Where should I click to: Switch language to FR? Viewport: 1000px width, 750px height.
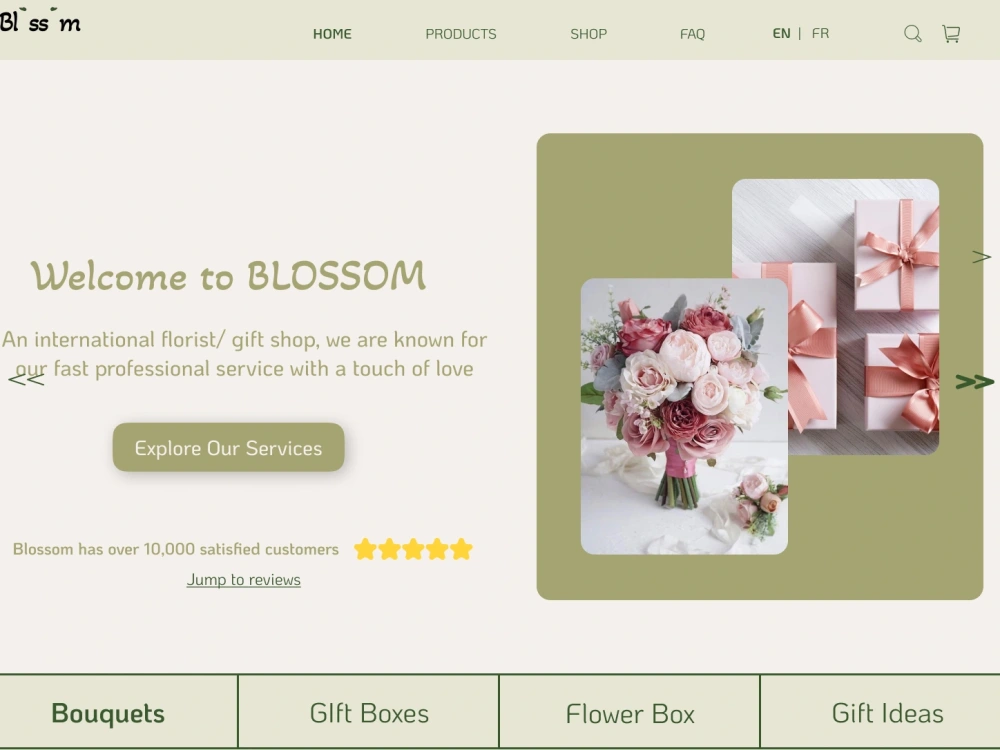(x=820, y=33)
